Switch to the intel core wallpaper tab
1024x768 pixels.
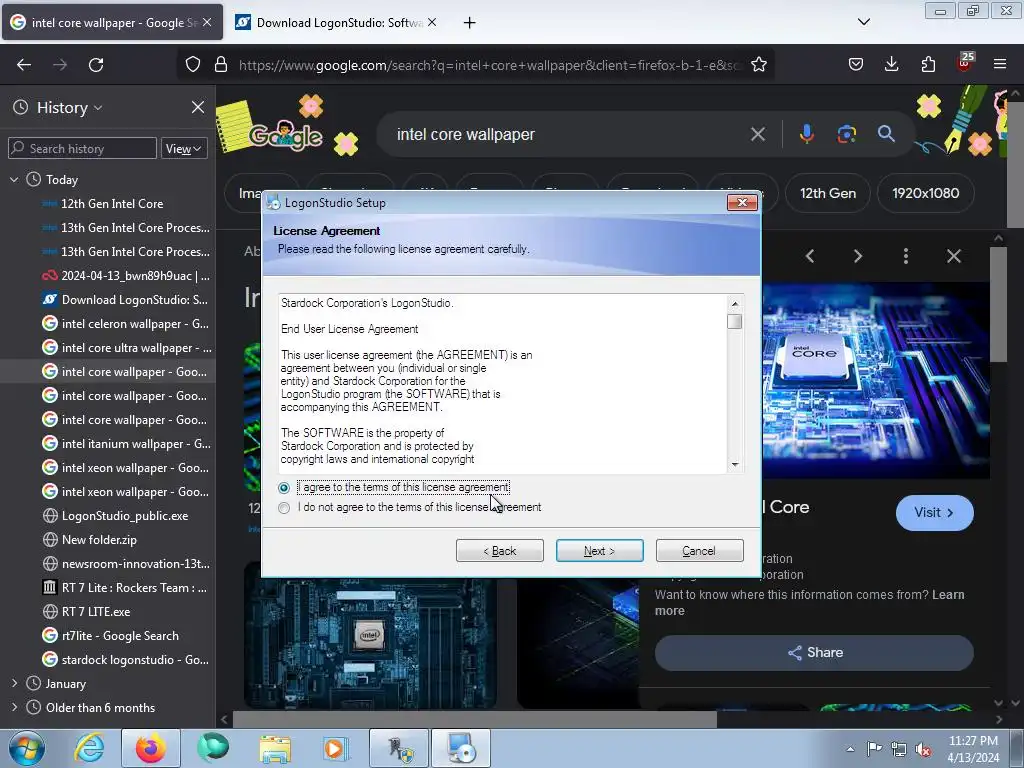[x=112, y=22]
